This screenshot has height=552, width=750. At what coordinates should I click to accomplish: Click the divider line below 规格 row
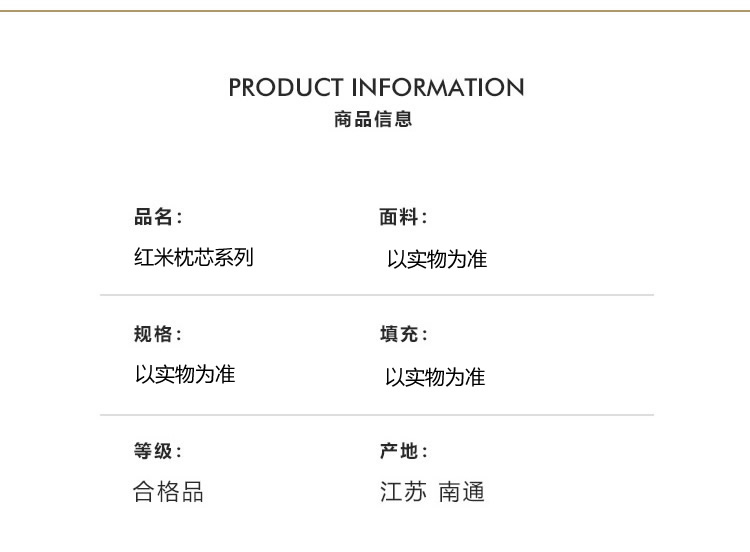point(377,415)
